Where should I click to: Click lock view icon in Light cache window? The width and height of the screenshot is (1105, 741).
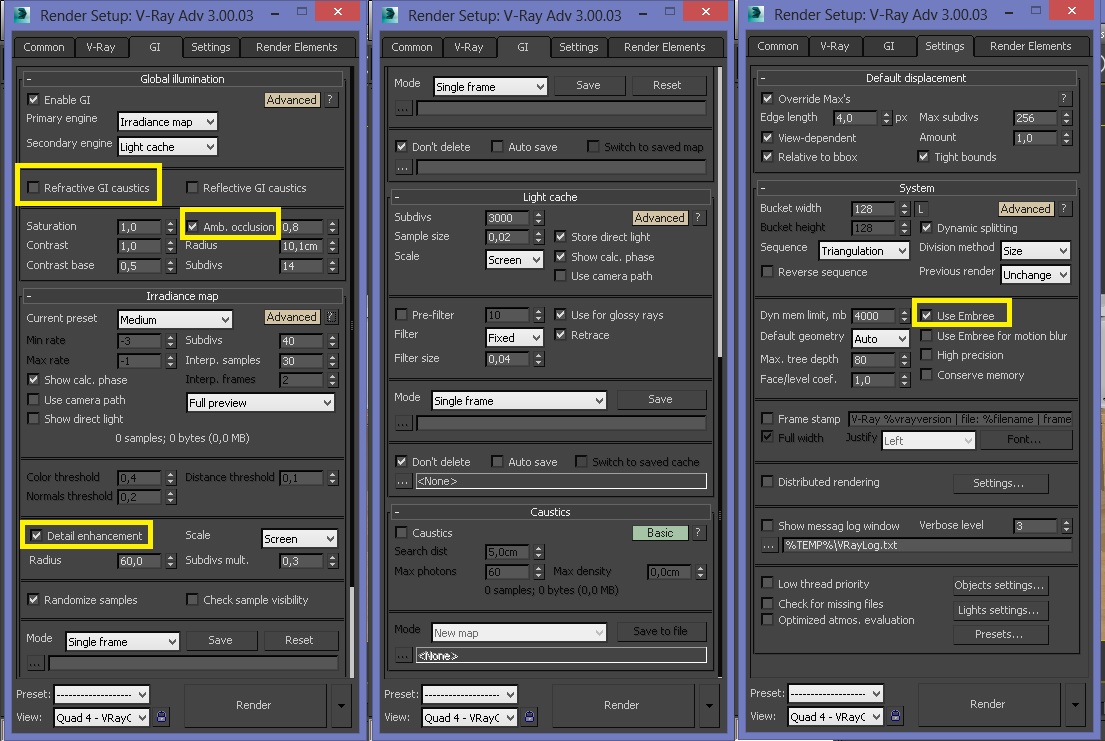(529, 717)
